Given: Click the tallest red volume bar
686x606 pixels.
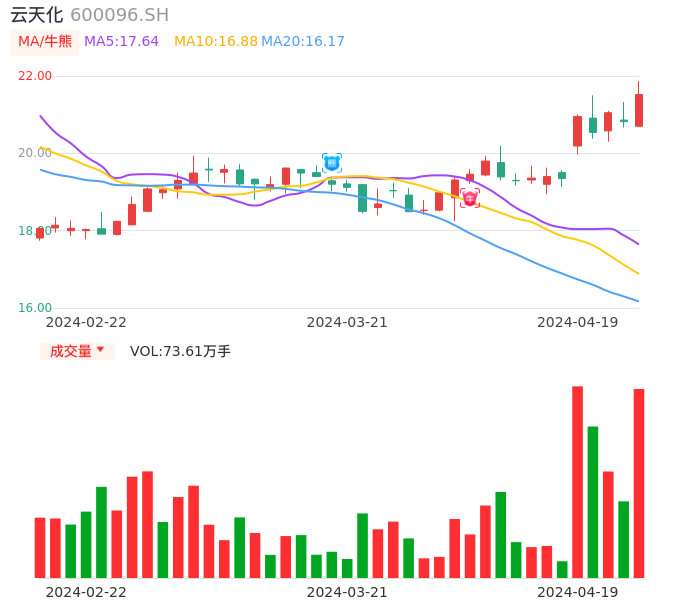Looking at the screenshot, I should [x=578, y=482].
